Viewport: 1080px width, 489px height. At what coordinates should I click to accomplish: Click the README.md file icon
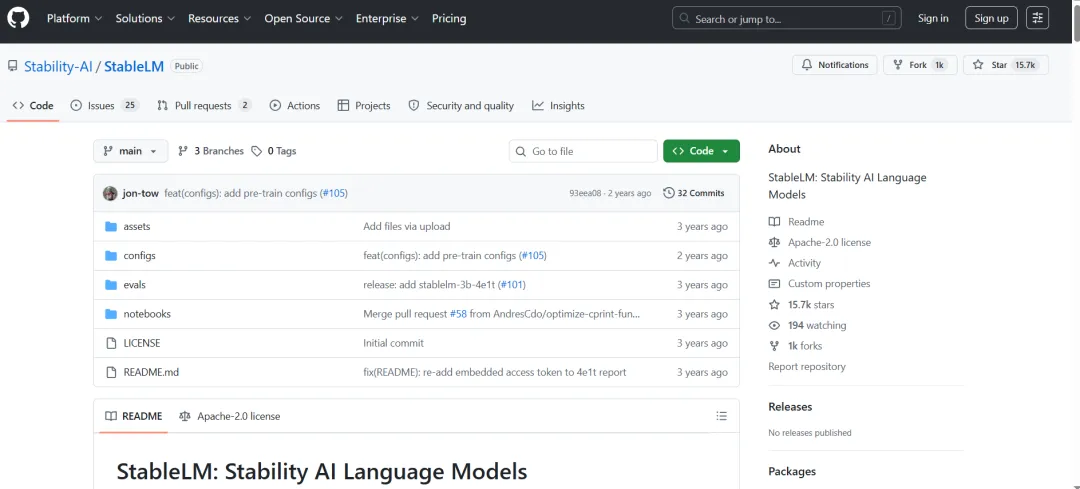click(111, 372)
